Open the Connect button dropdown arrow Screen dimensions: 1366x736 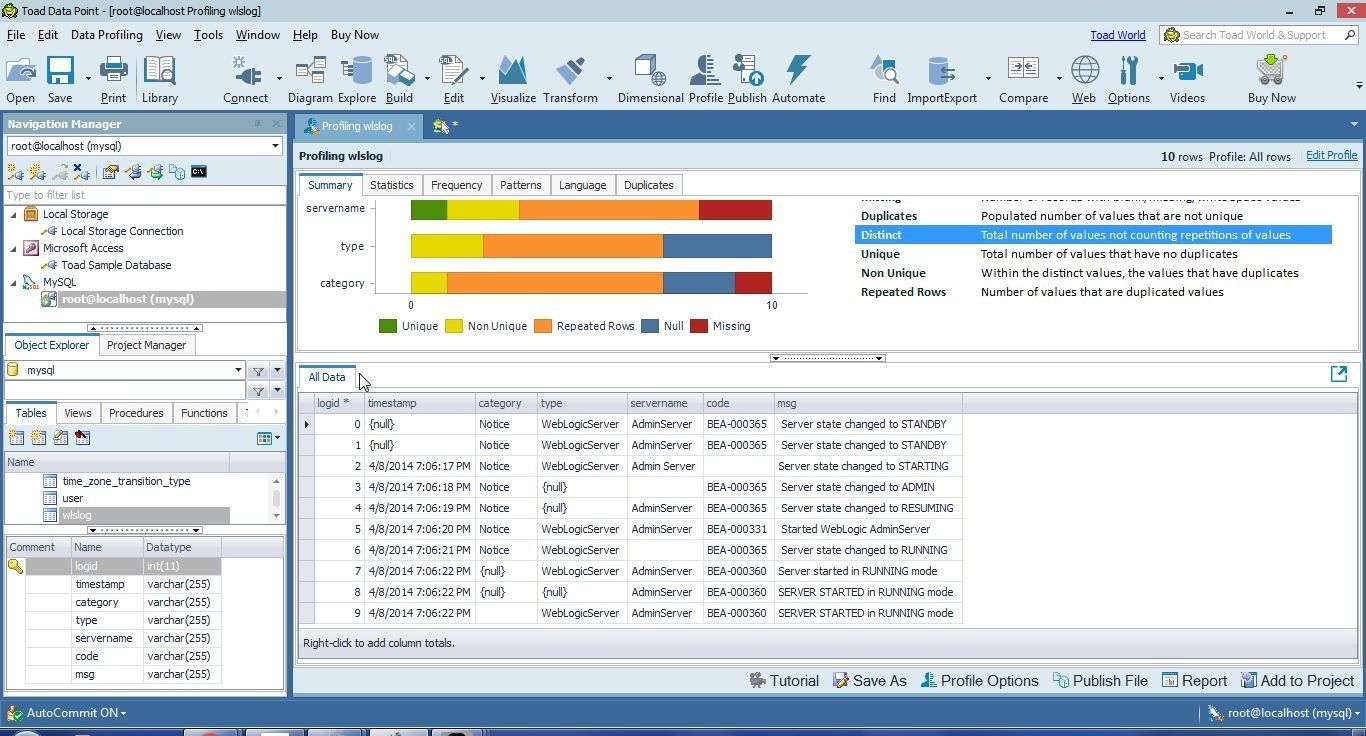(279, 79)
